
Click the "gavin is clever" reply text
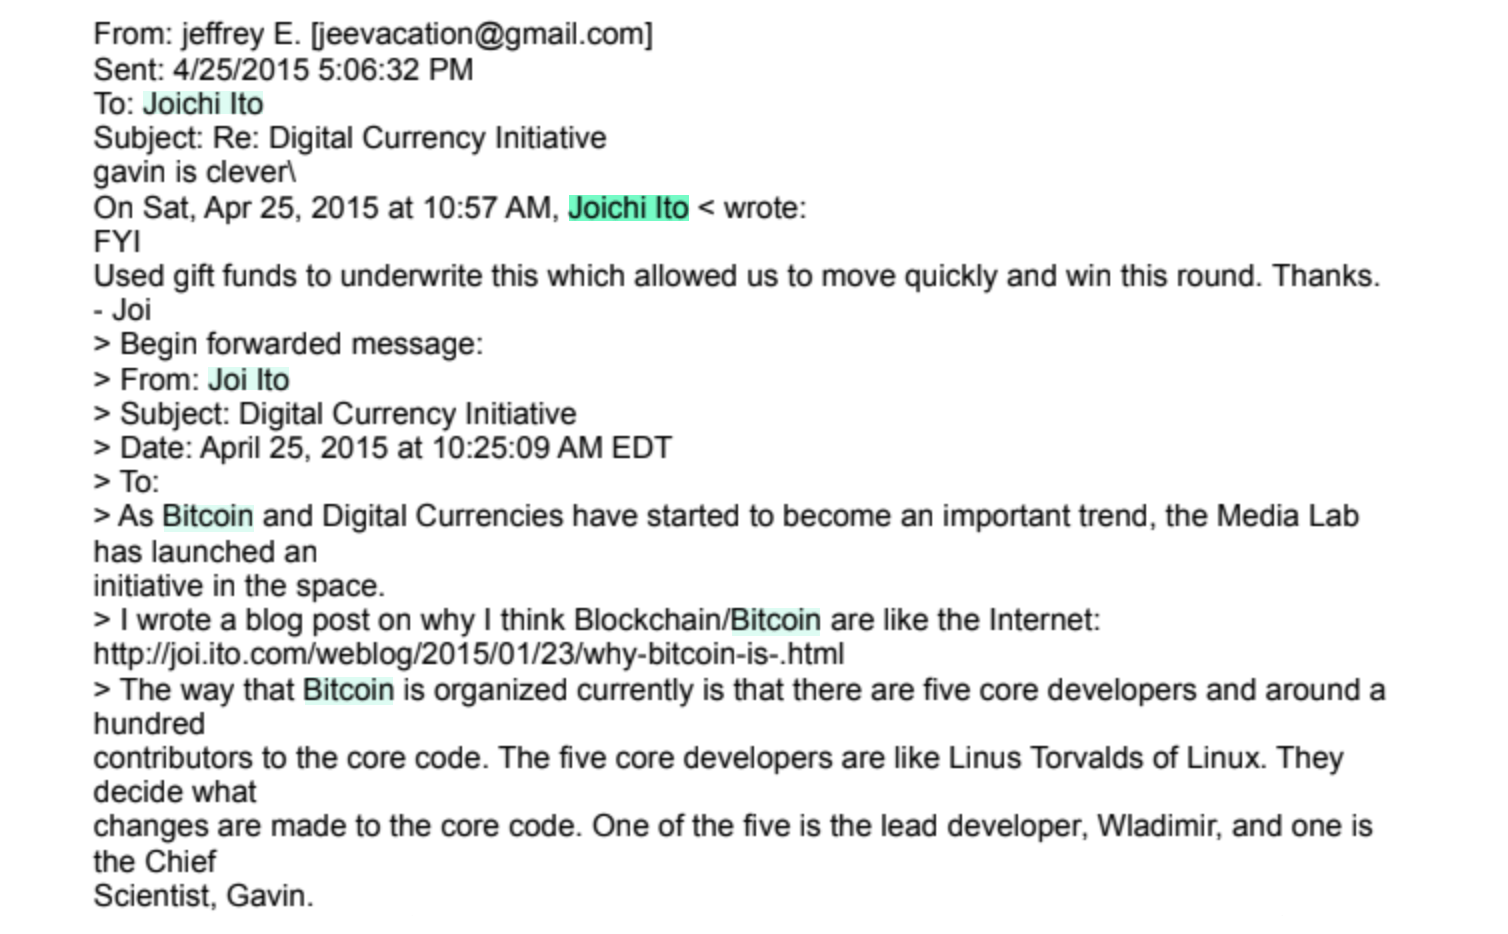(194, 172)
